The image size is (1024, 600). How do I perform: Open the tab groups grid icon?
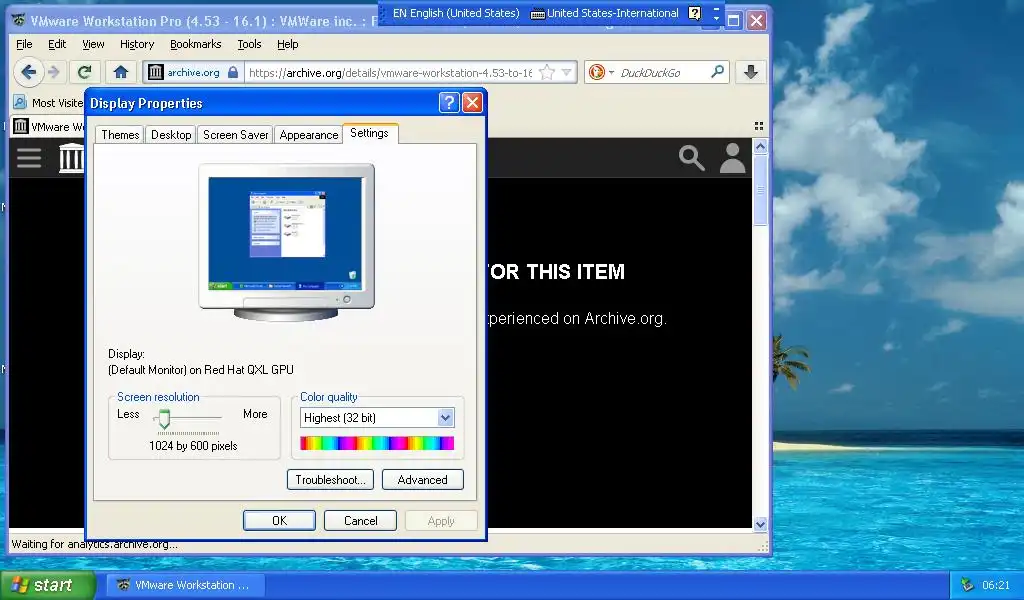[758, 125]
